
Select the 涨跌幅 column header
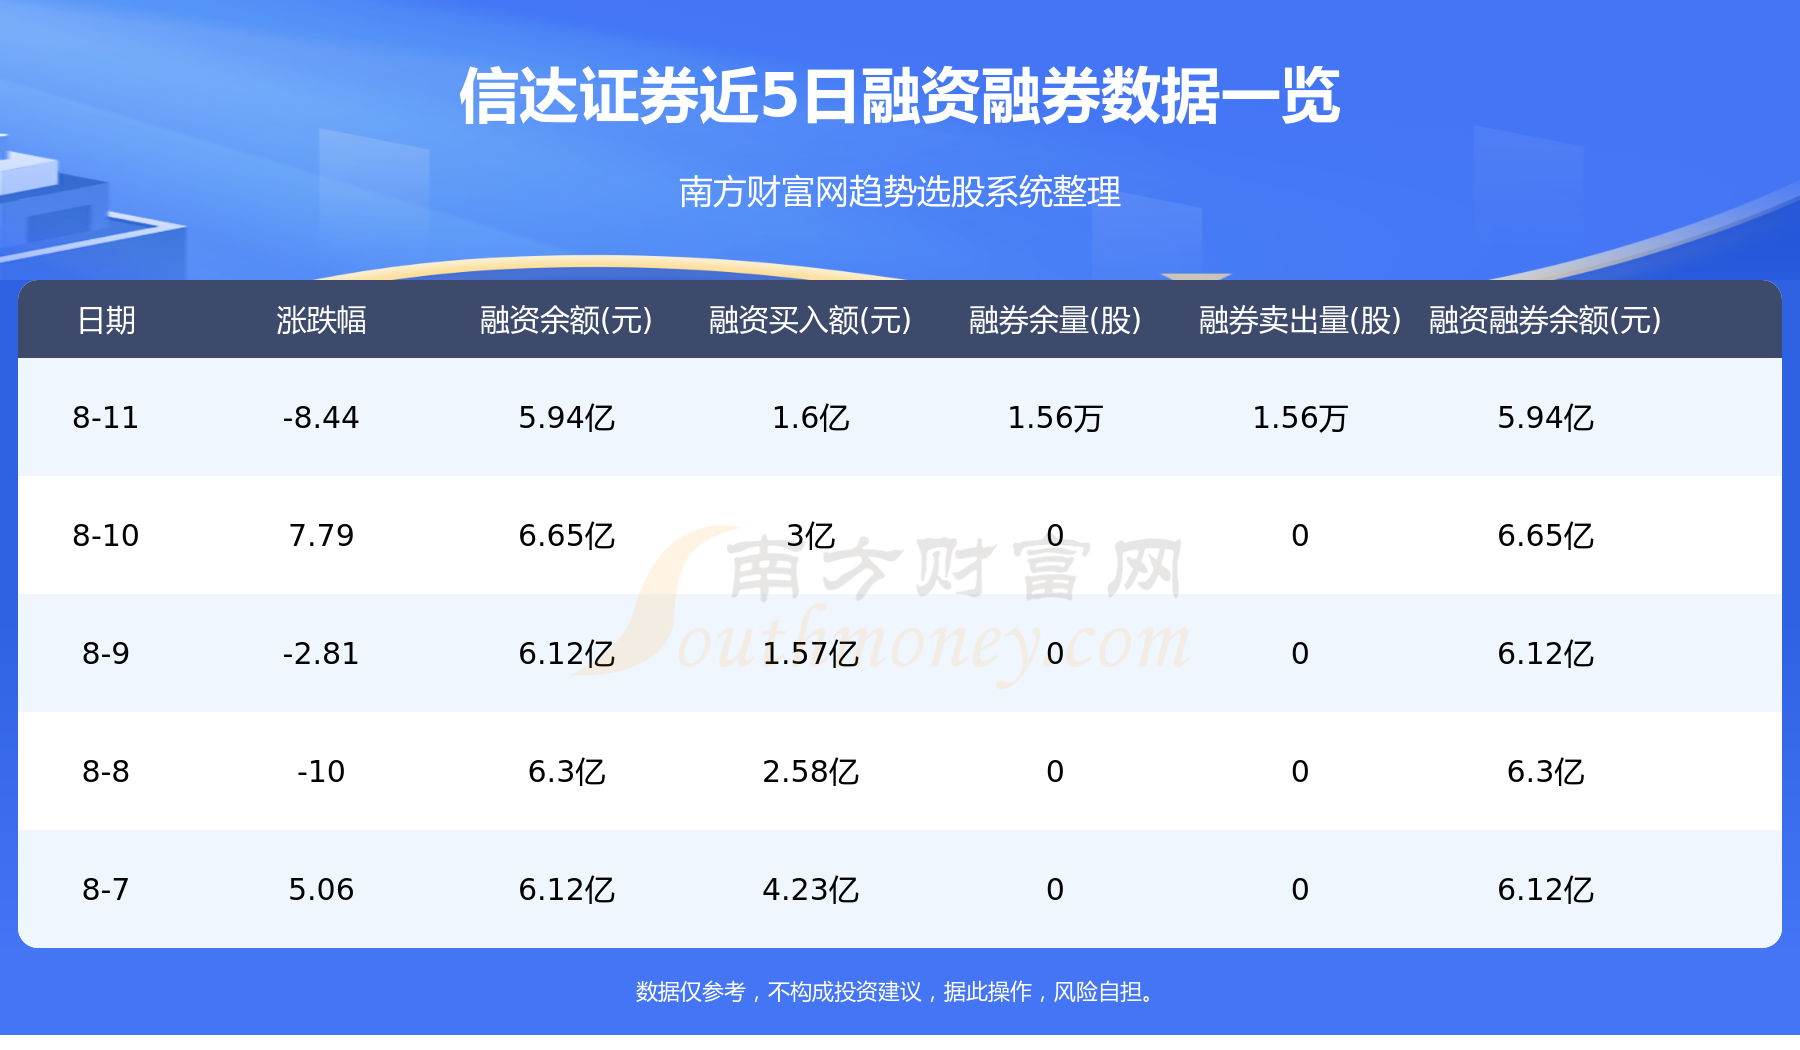point(321,320)
